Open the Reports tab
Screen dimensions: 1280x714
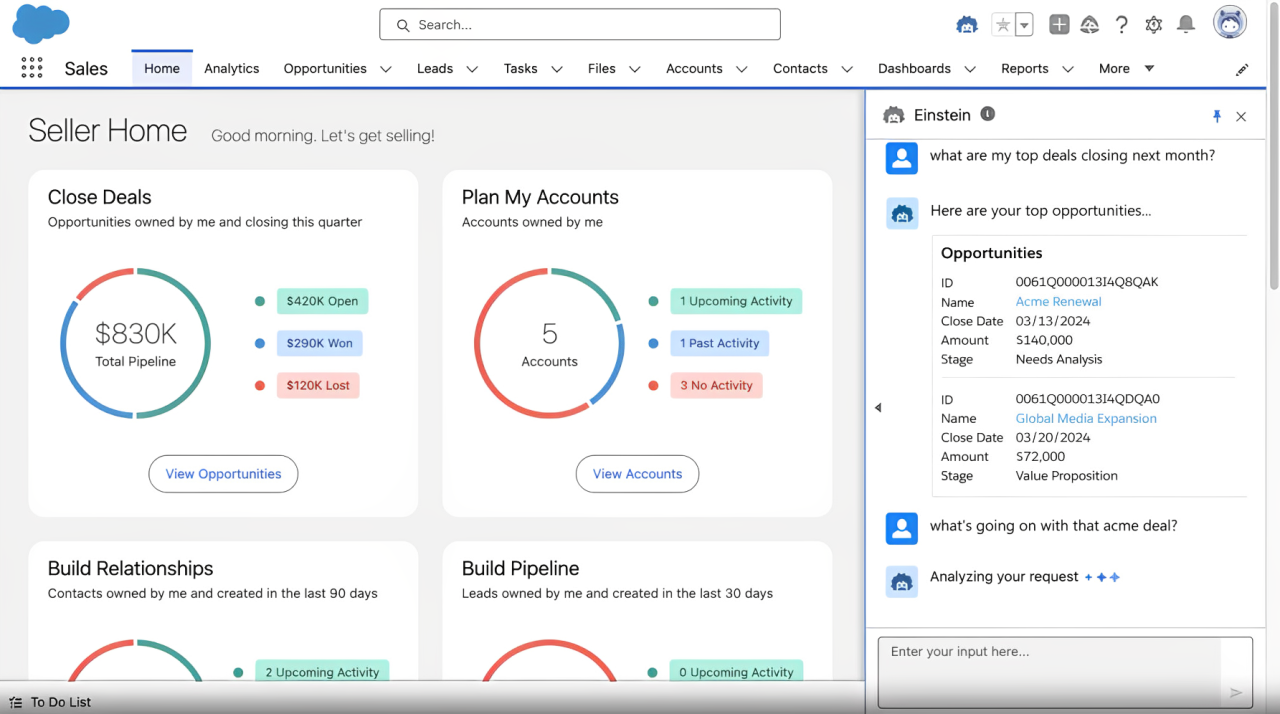tap(1025, 68)
